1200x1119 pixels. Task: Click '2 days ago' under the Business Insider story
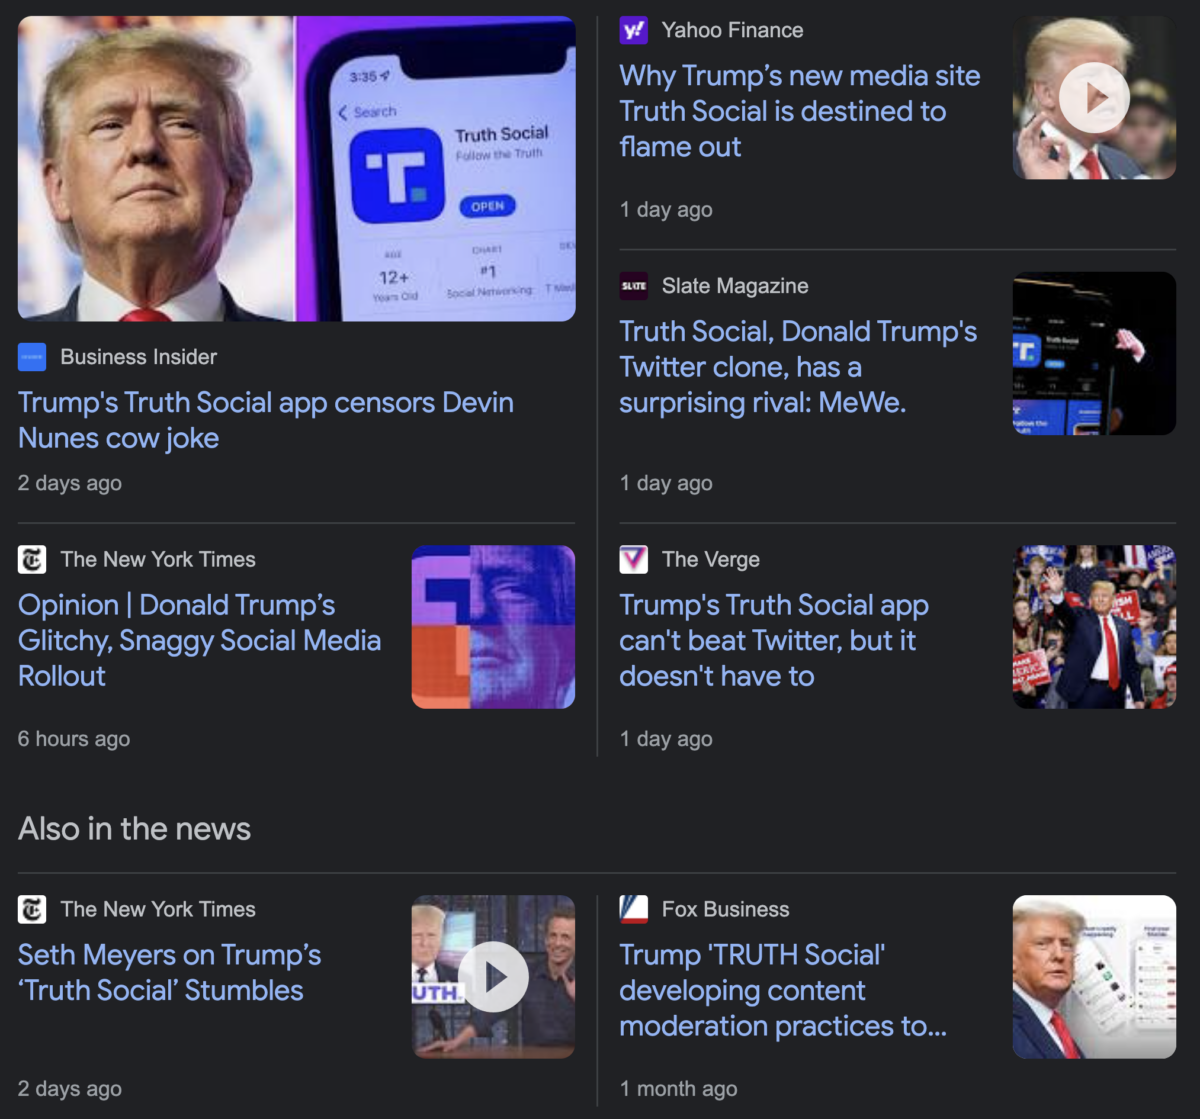70,483
